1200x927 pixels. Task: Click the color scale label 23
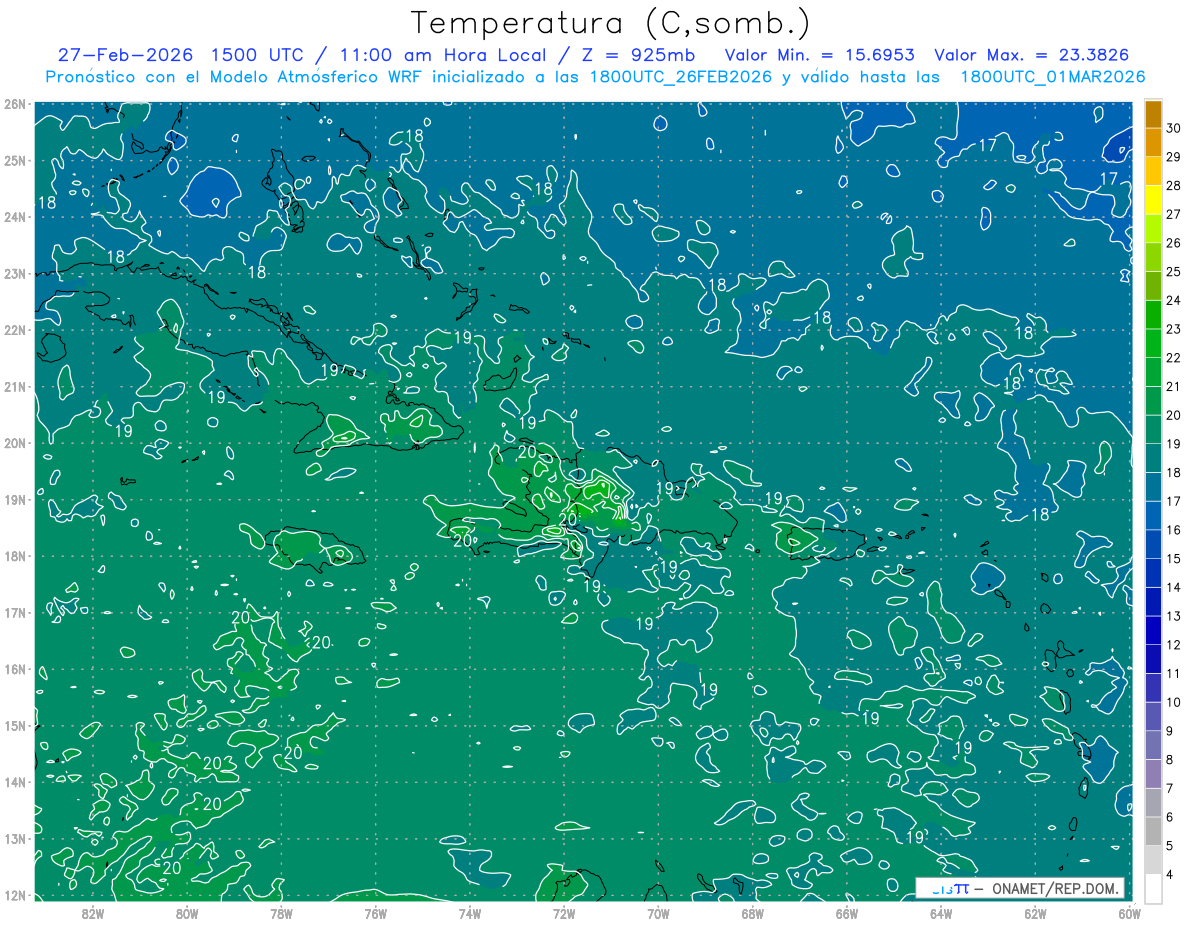[x=1174, y=328]
